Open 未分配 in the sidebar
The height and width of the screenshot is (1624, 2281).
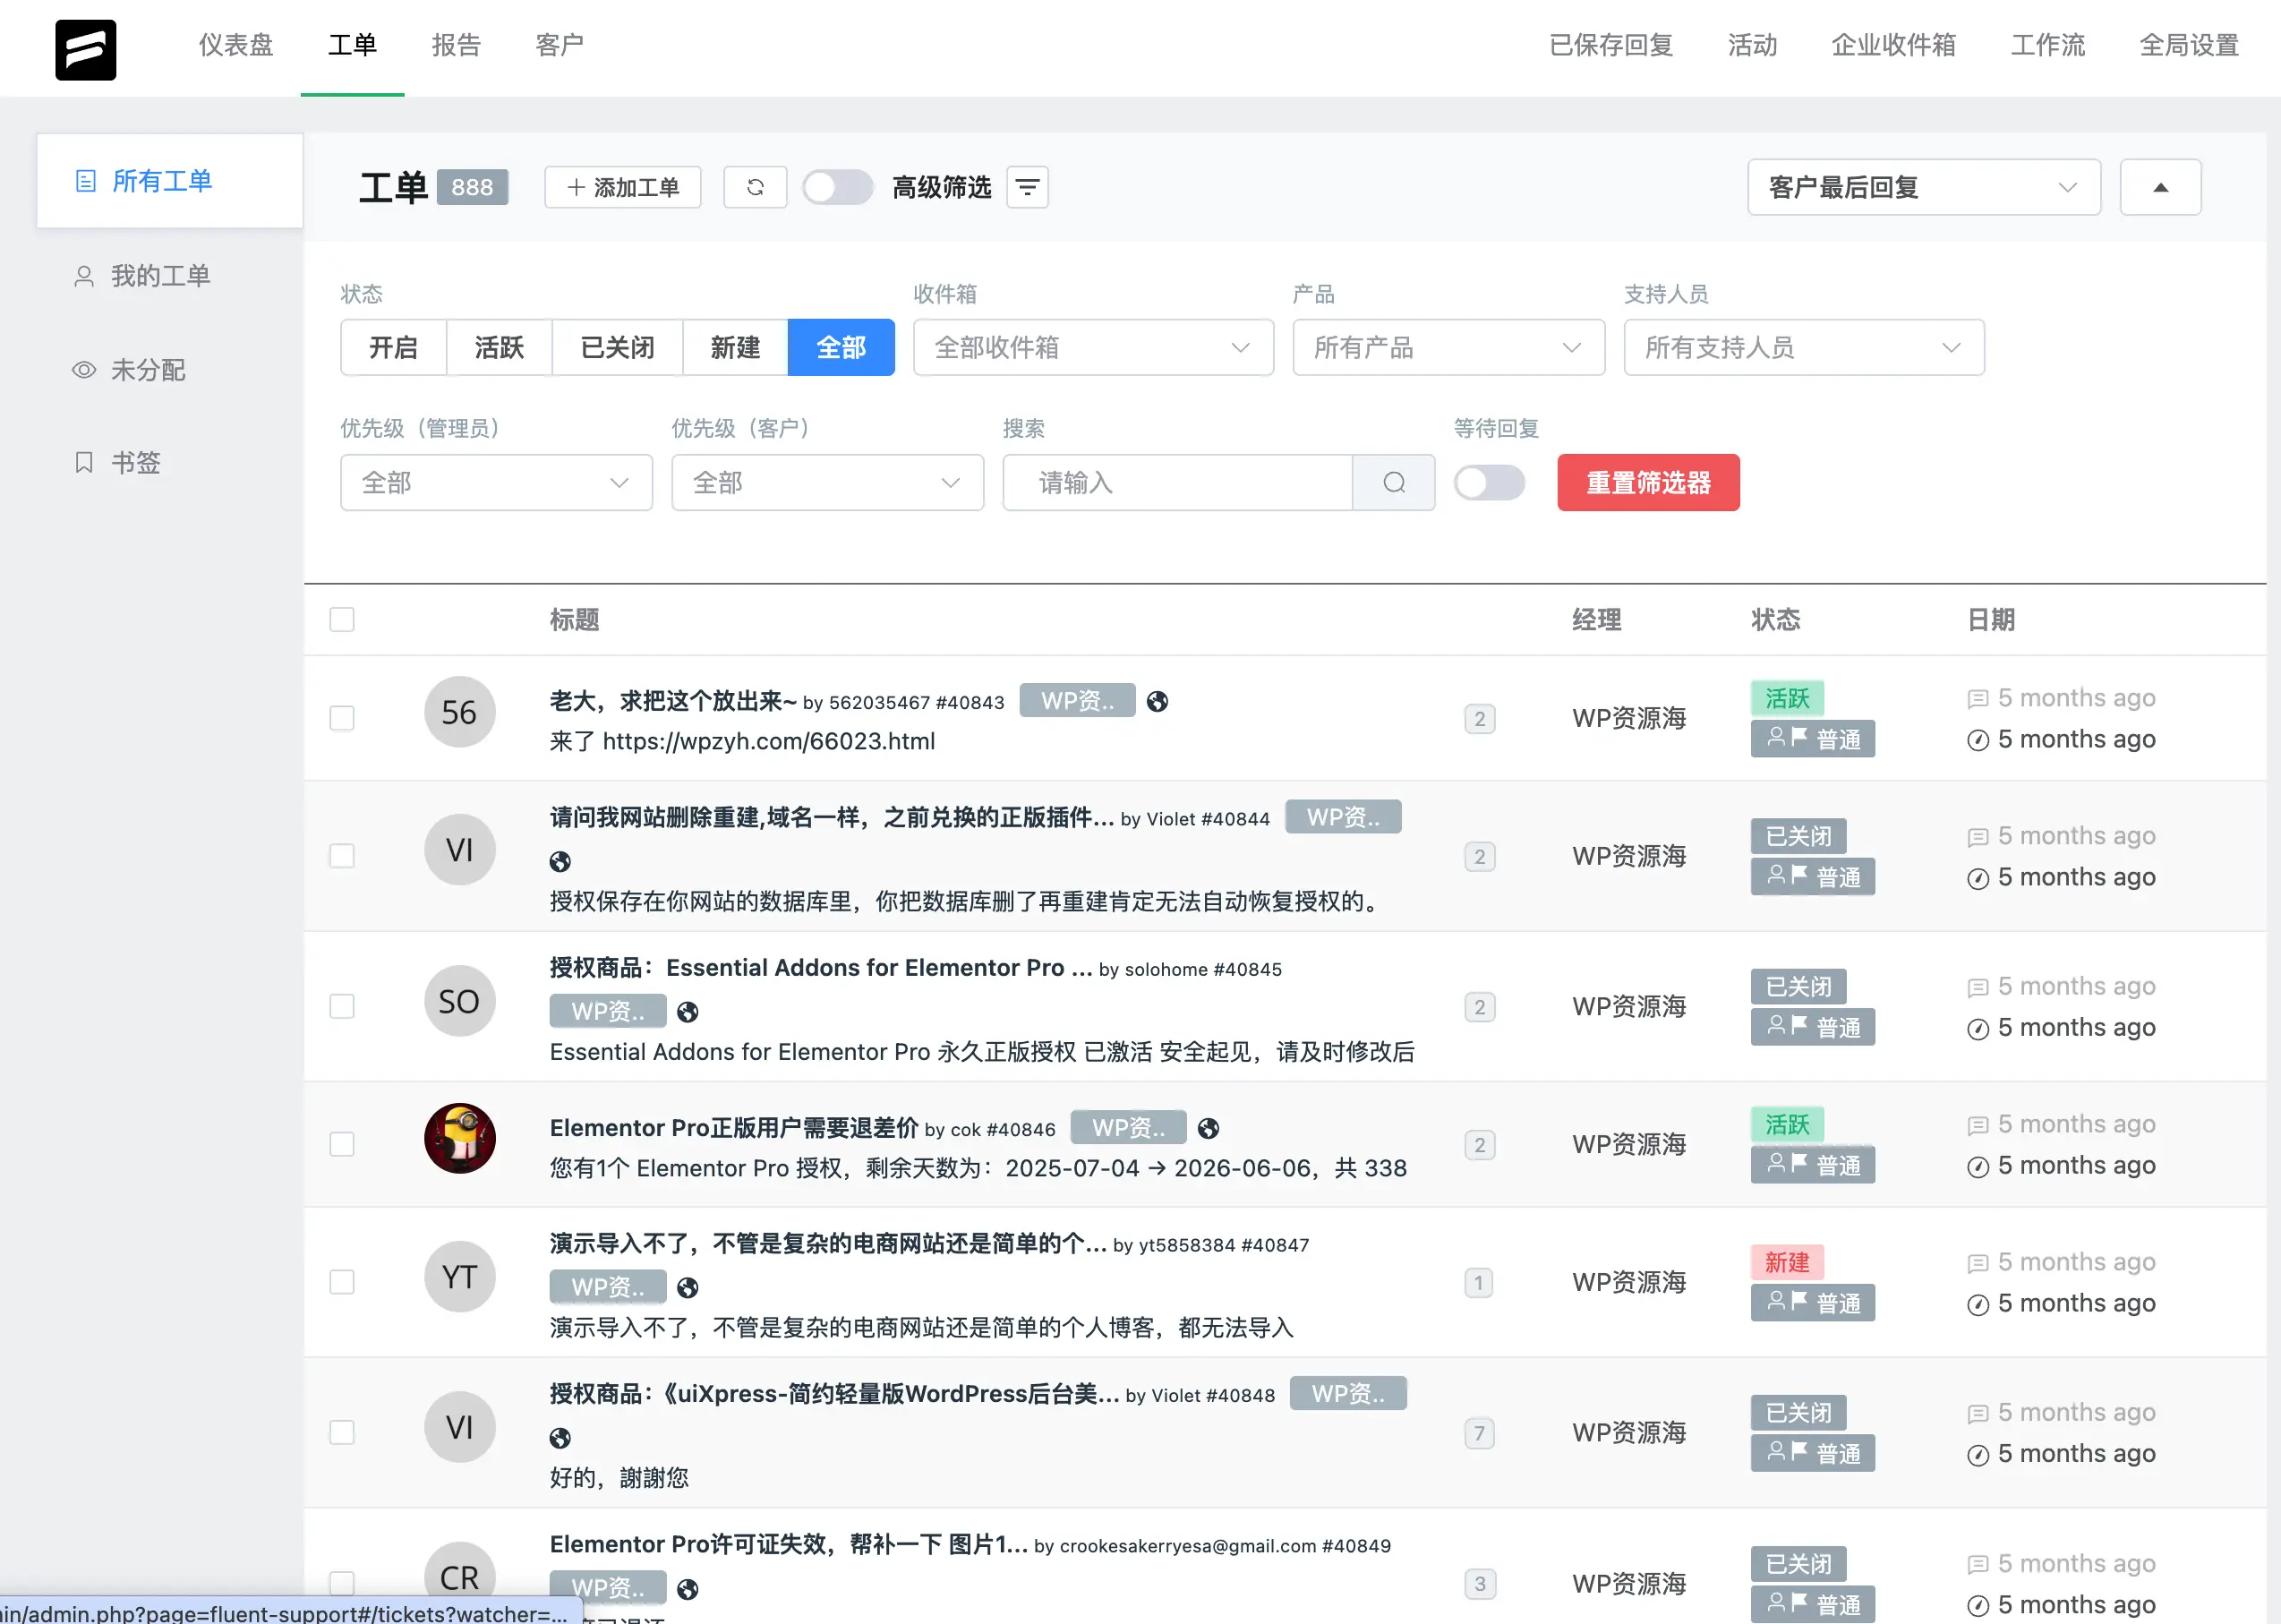click(x=148, y=369)
